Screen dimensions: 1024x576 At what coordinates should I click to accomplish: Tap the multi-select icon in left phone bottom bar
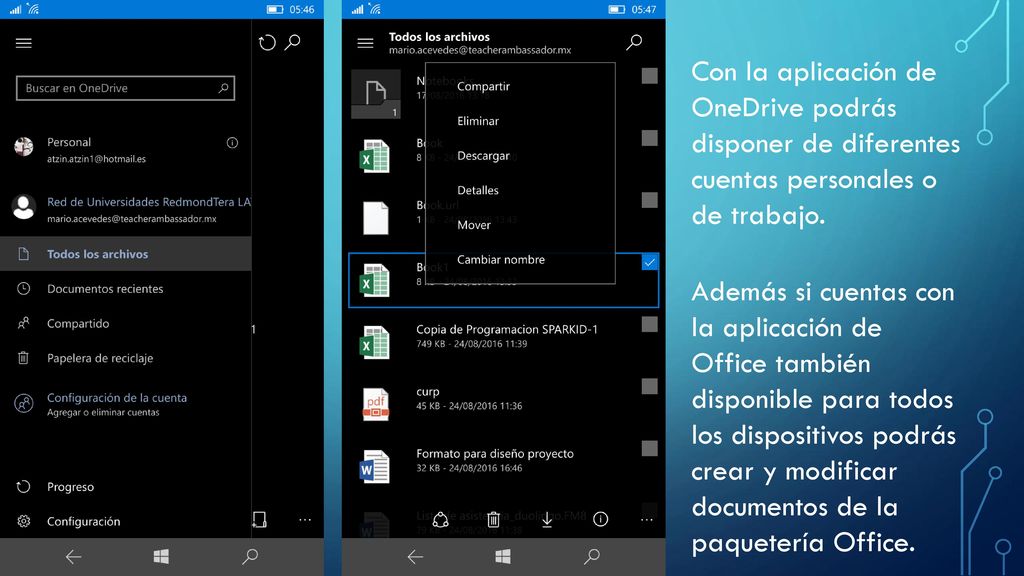[259, 520]
